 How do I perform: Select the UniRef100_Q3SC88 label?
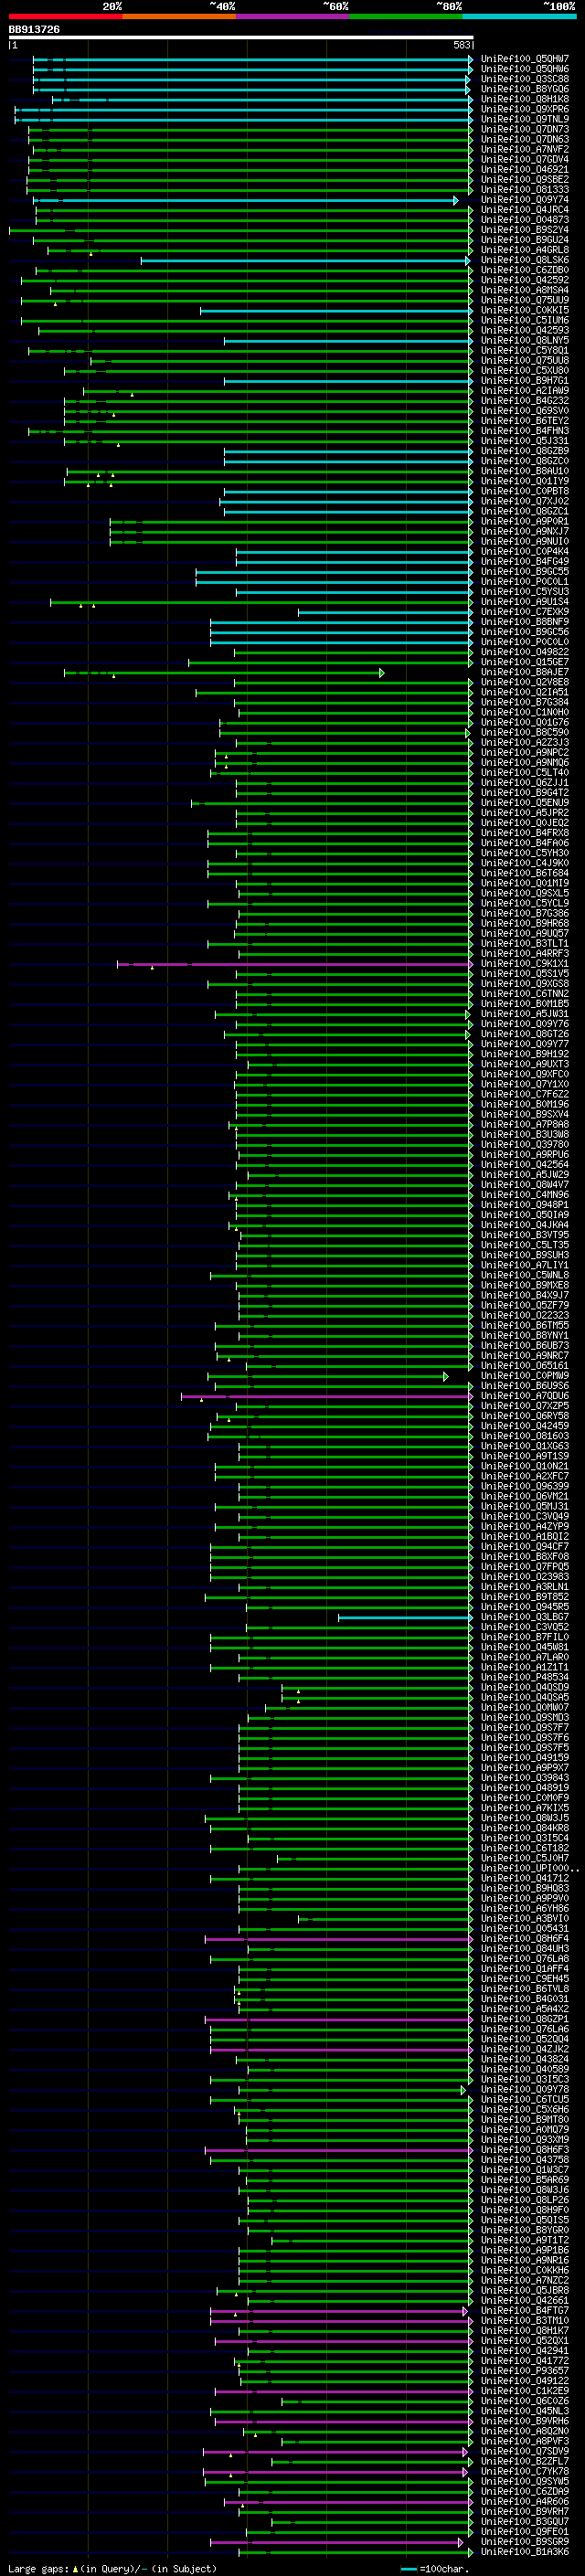pyautogui.click(x=525, y=79)
